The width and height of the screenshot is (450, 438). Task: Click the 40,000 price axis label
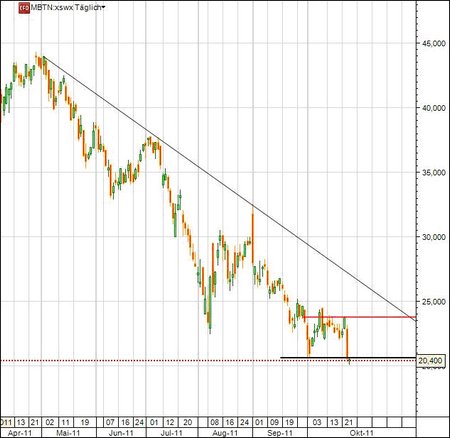click(433, 108)
